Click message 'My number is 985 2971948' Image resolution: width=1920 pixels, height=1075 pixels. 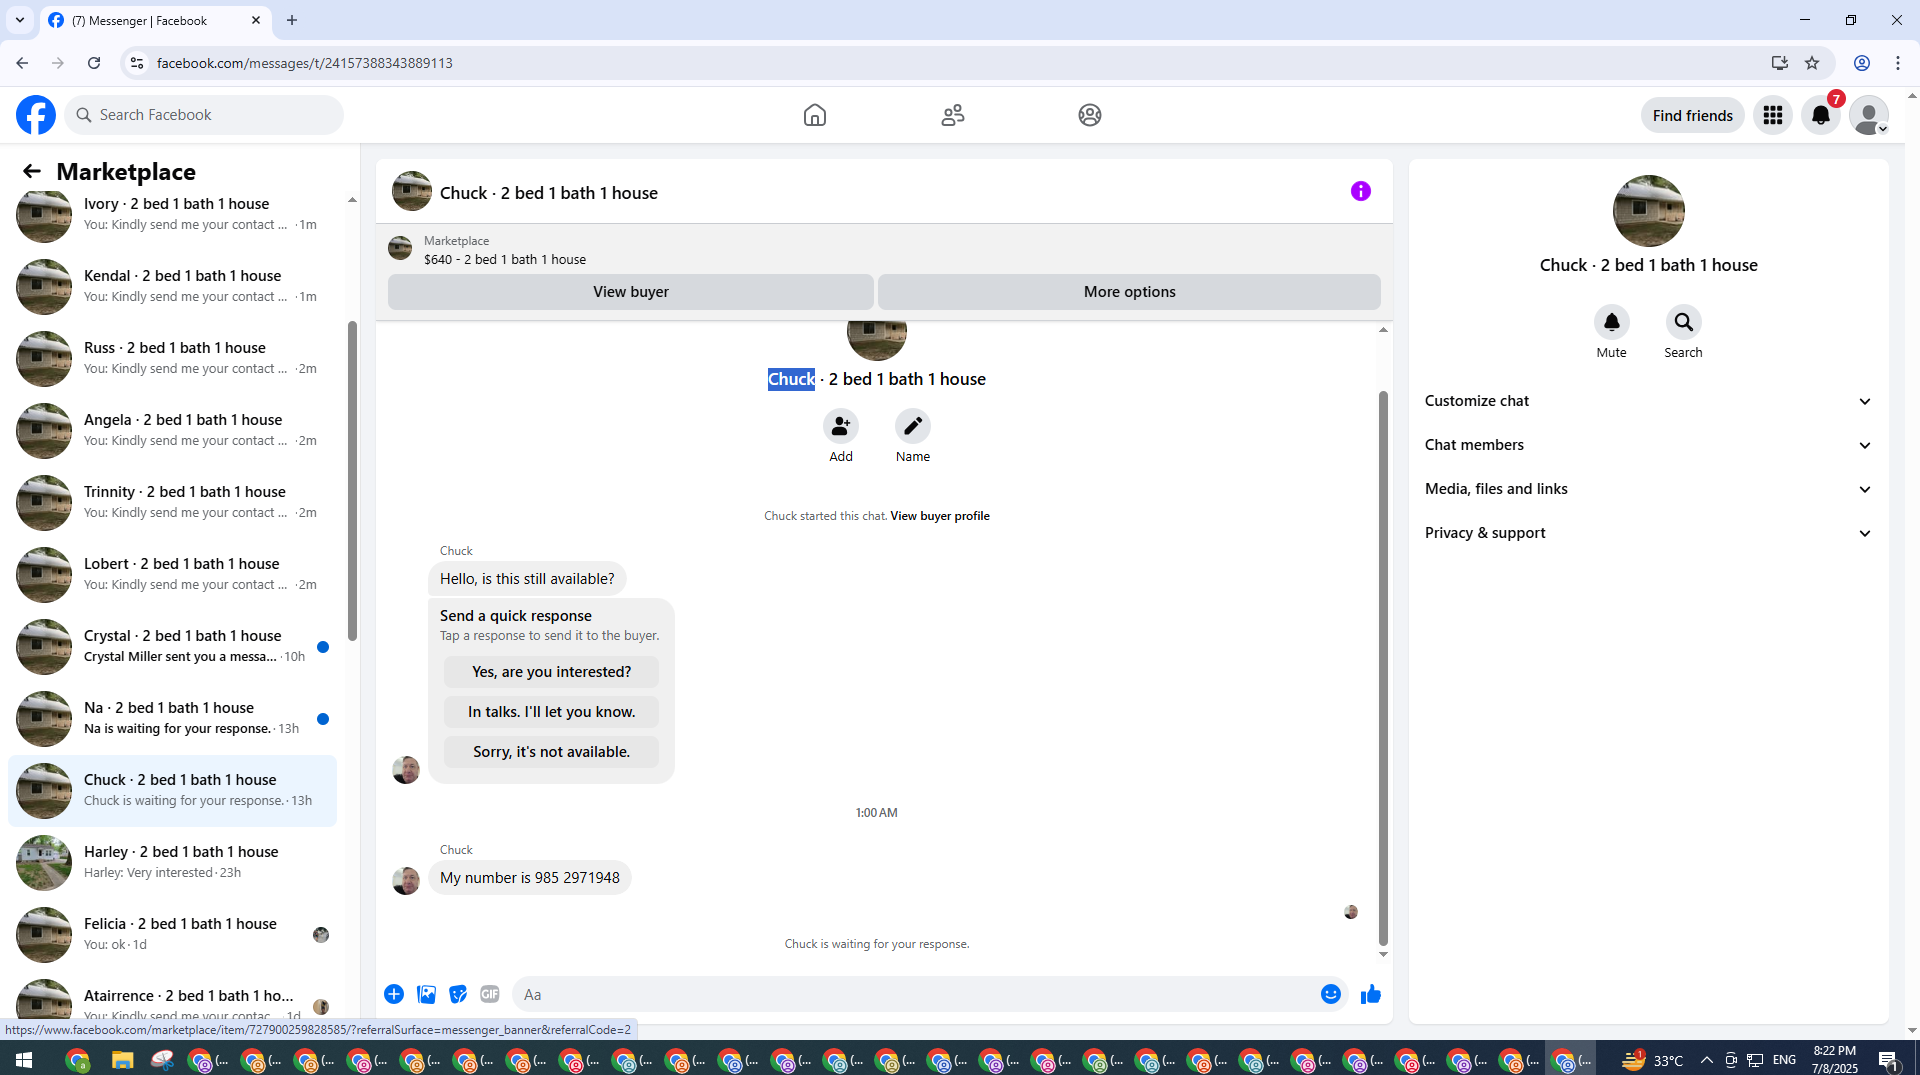pos(530,878)
